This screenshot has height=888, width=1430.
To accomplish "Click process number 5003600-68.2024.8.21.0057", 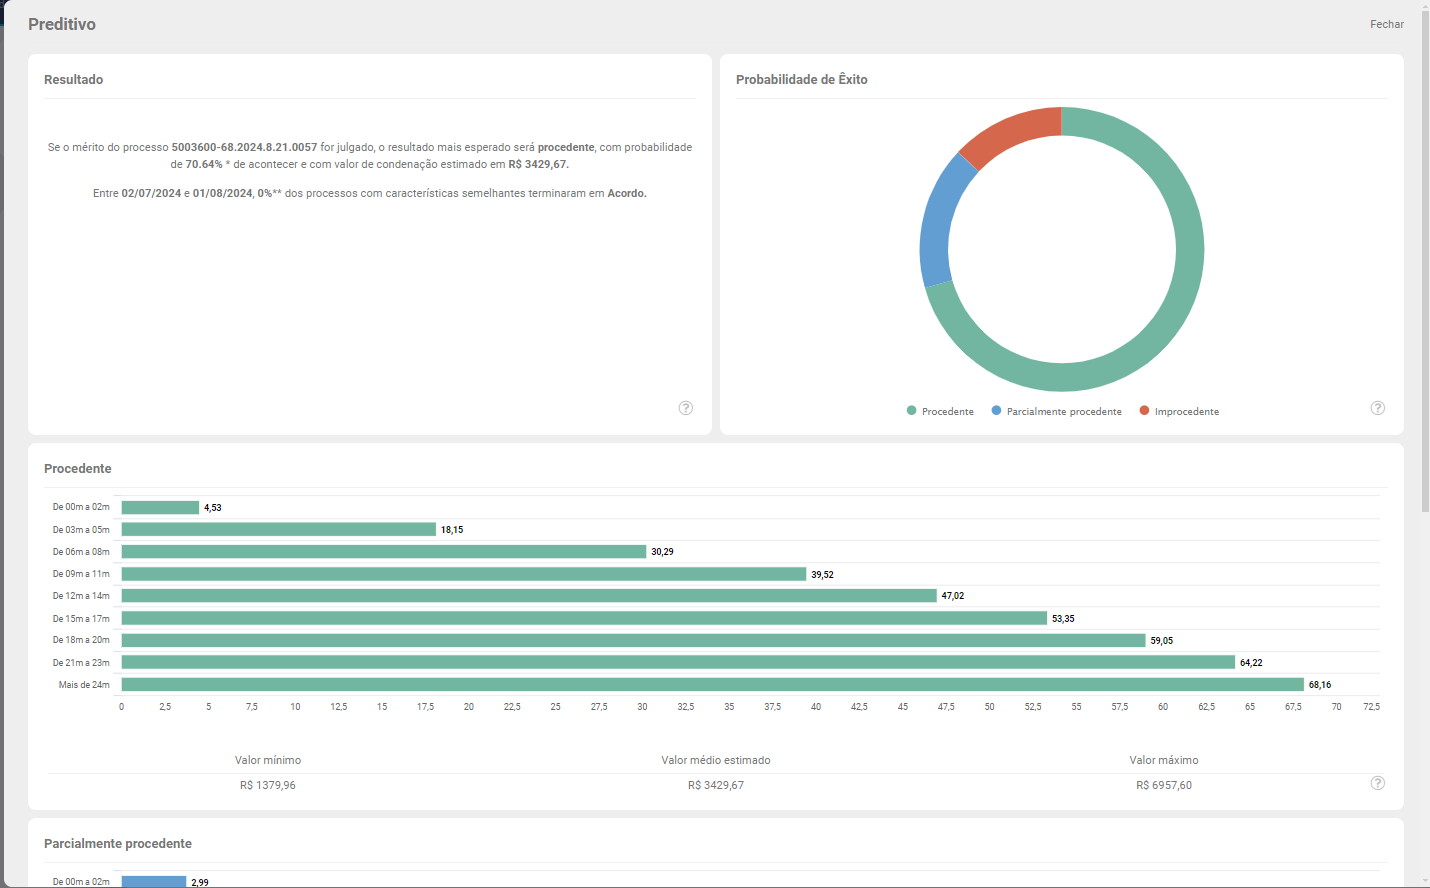I will tap(244, 147).
